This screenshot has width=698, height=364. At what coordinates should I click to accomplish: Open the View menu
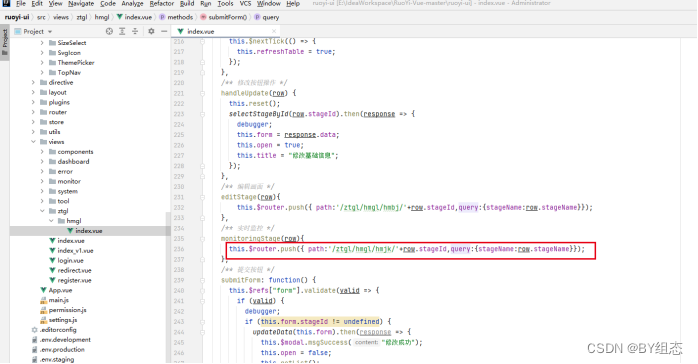(x=55, y=4)
